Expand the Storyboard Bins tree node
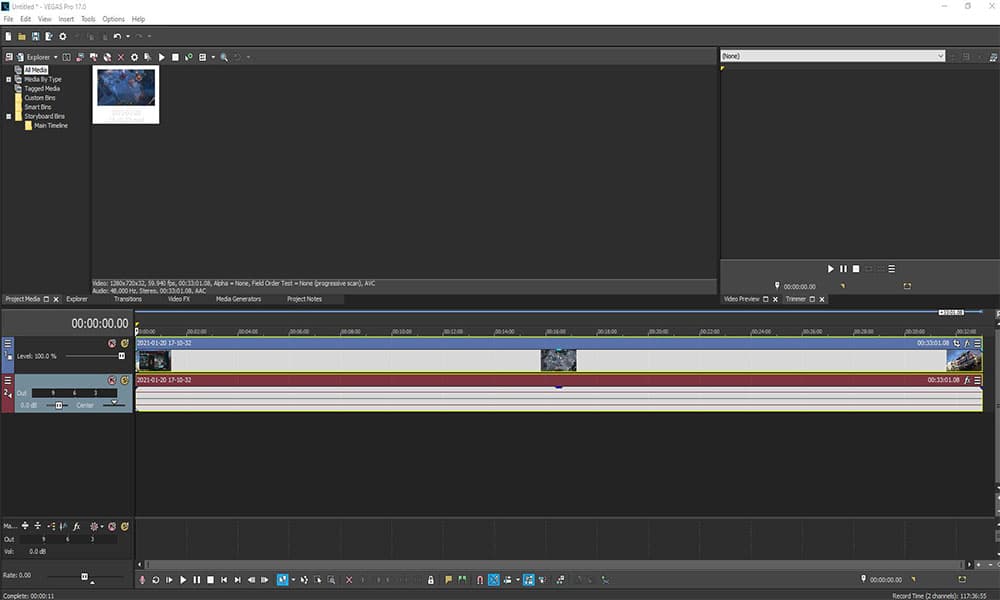 [8, 117]
